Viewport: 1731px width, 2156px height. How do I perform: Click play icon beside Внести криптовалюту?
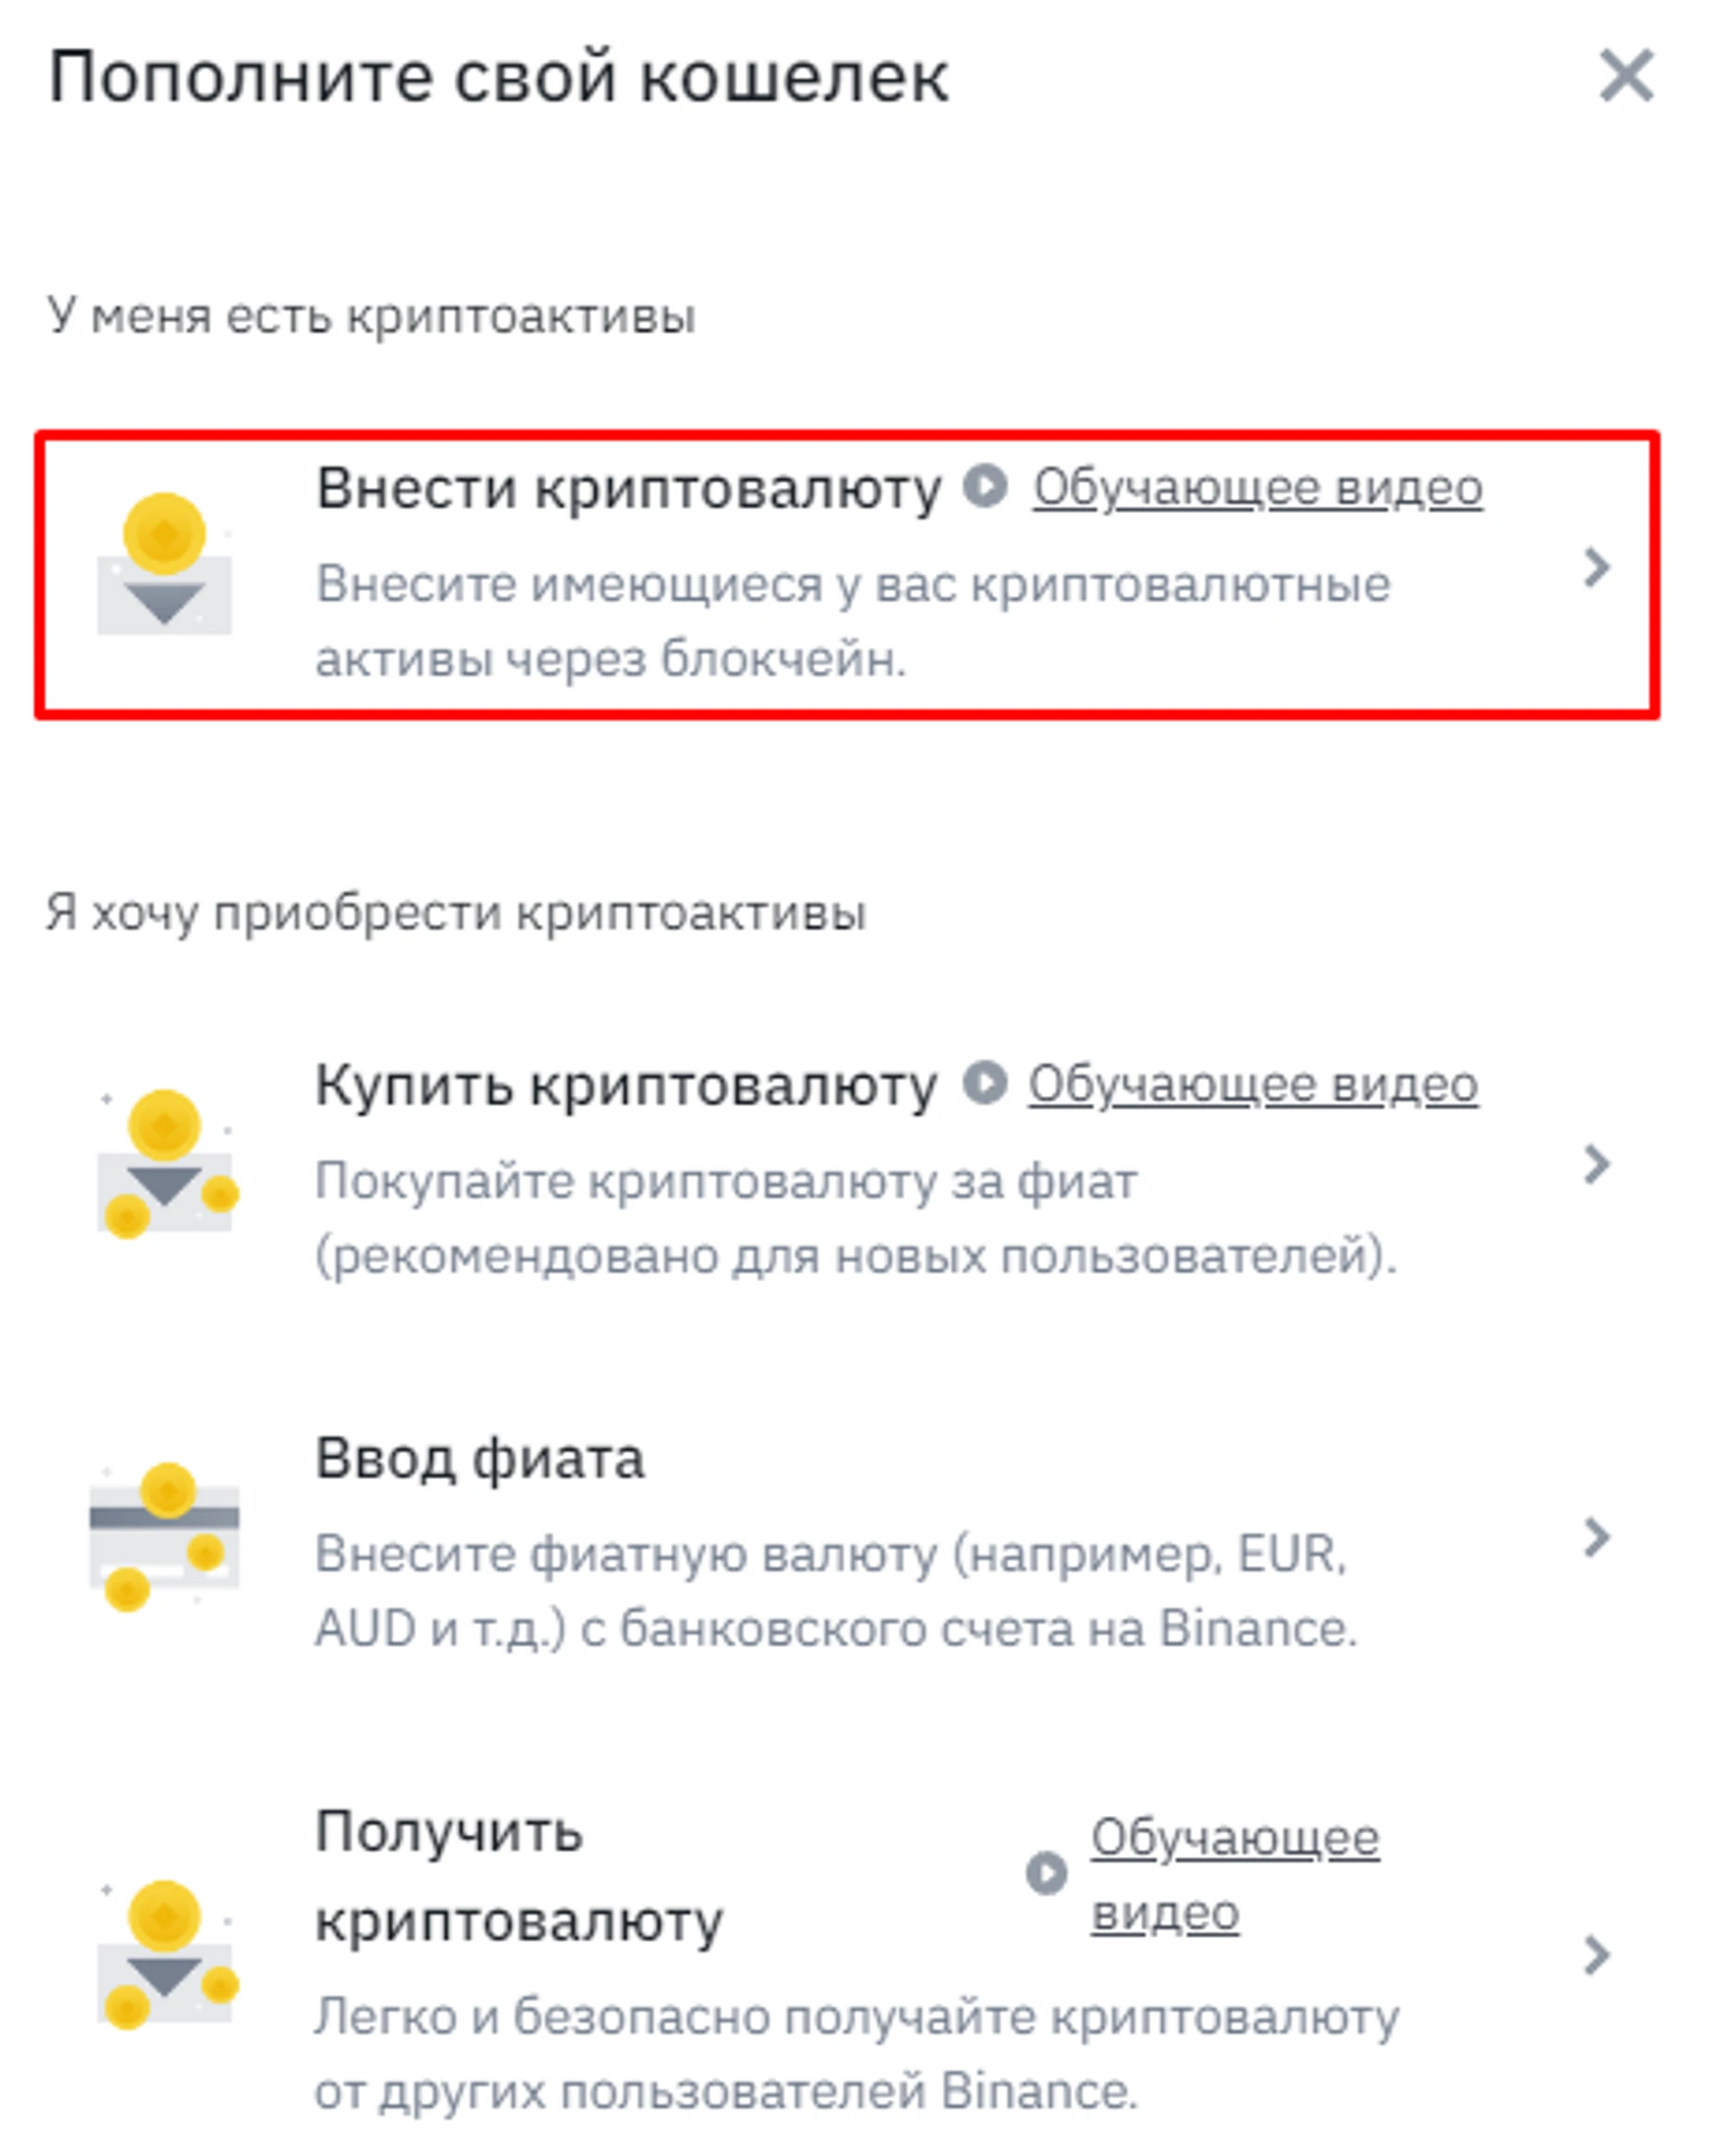click(x=985, y=487)
